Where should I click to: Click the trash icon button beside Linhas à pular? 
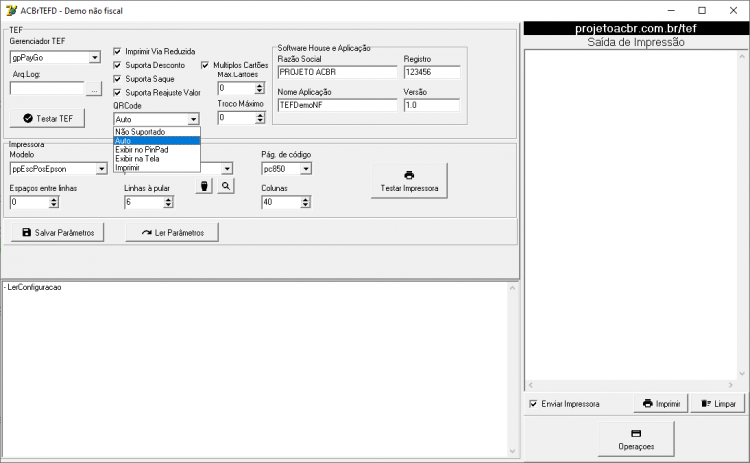click(204, 186)
